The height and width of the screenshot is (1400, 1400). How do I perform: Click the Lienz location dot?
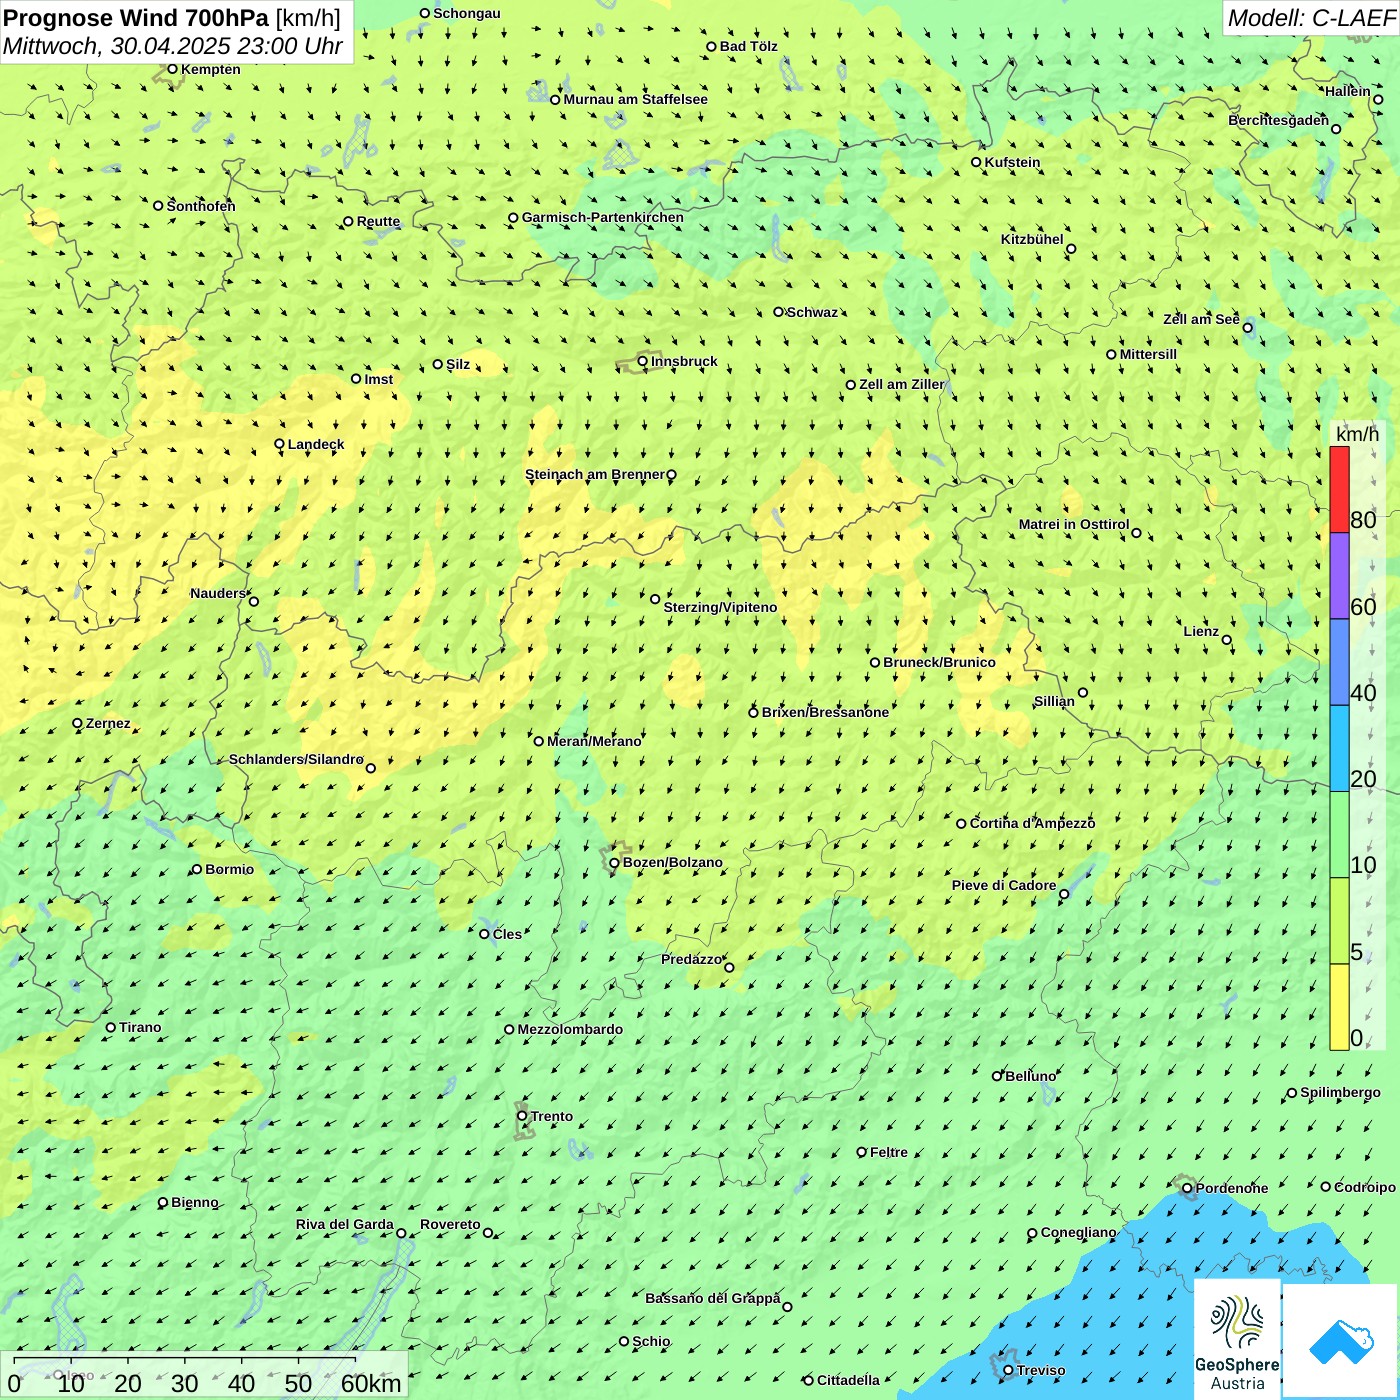[1227, 640]
